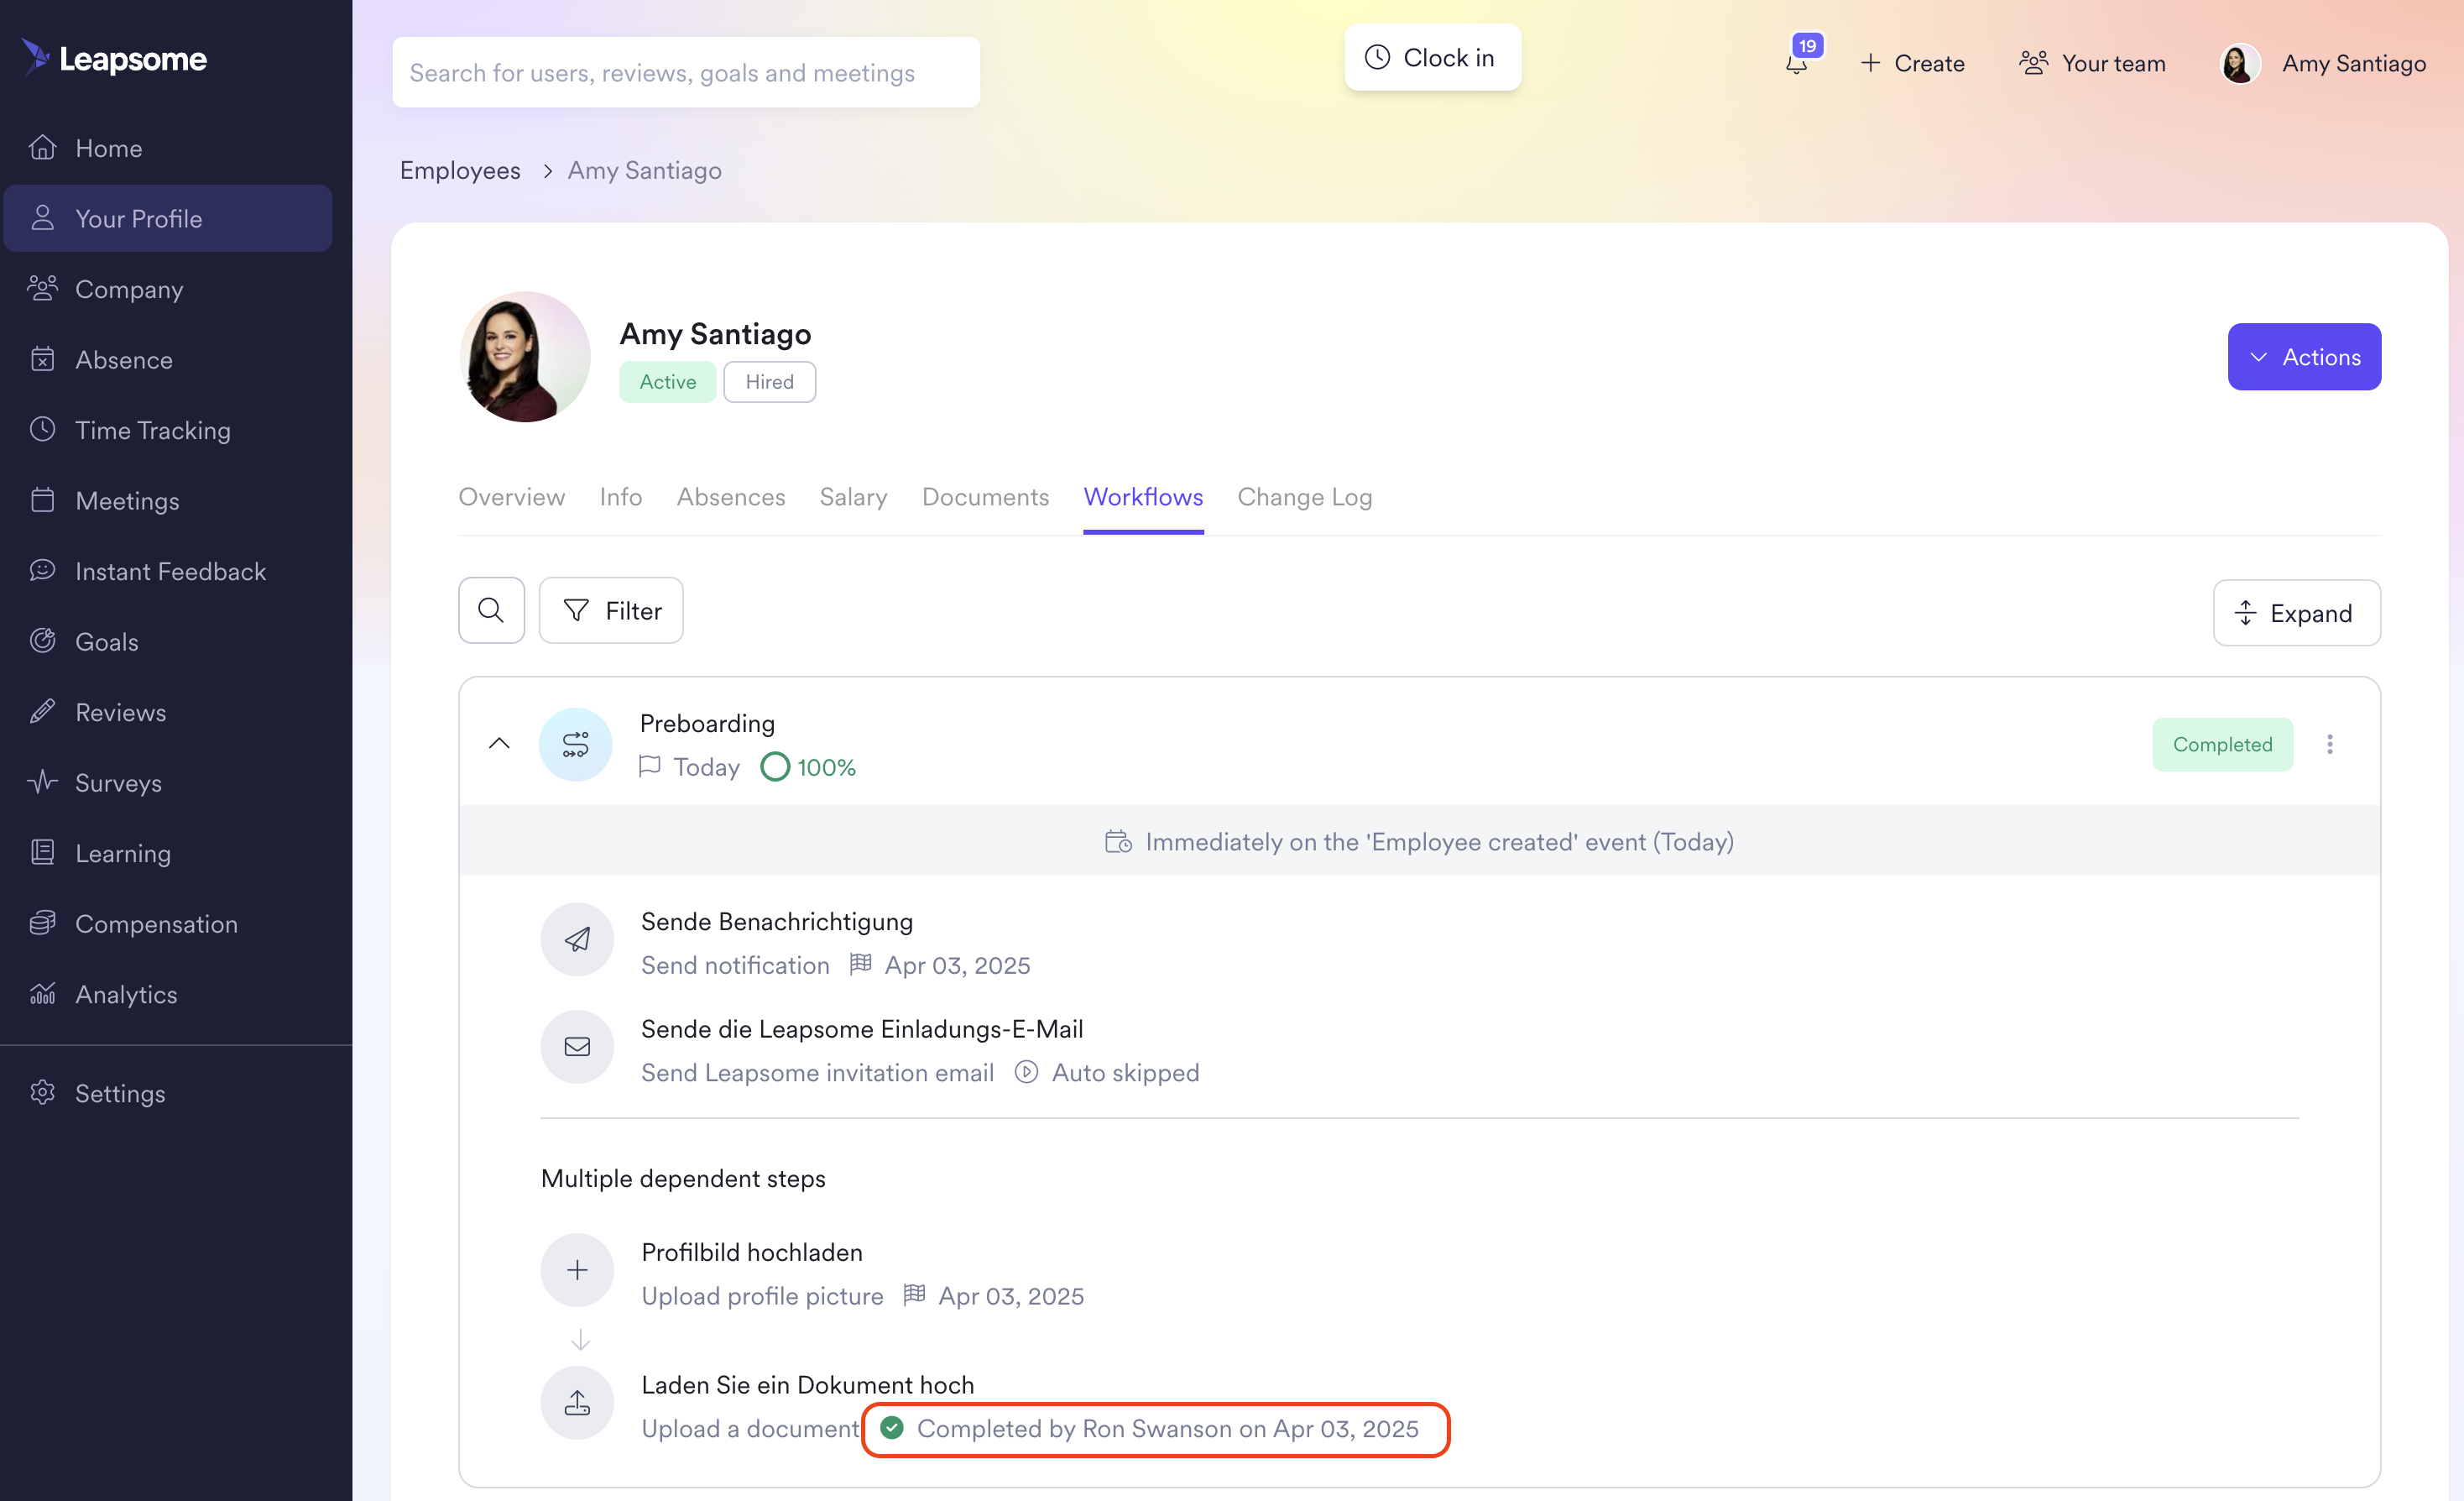
Task: Open Goals in the sidebar
Action: click(168, 641)
